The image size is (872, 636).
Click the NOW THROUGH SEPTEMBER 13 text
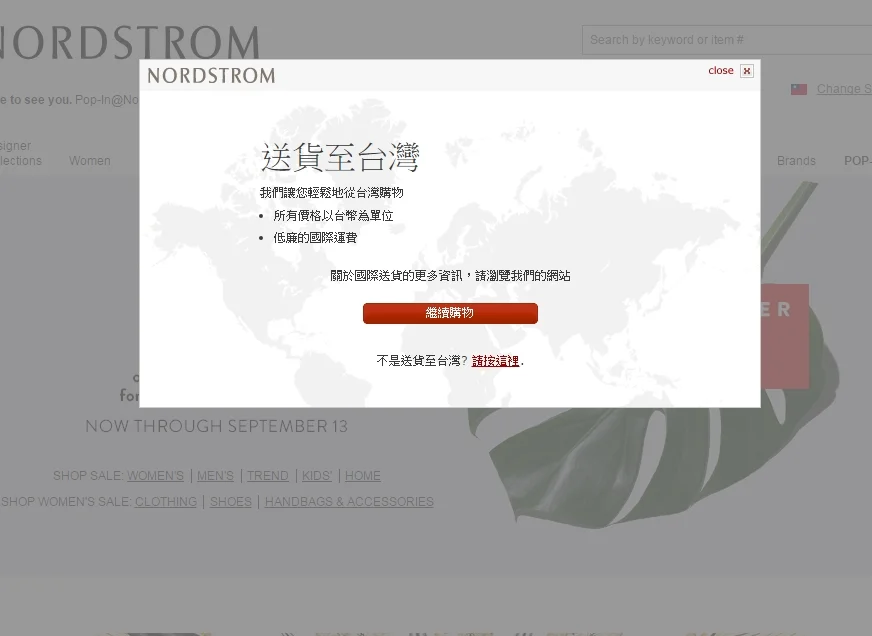(216, 426)
